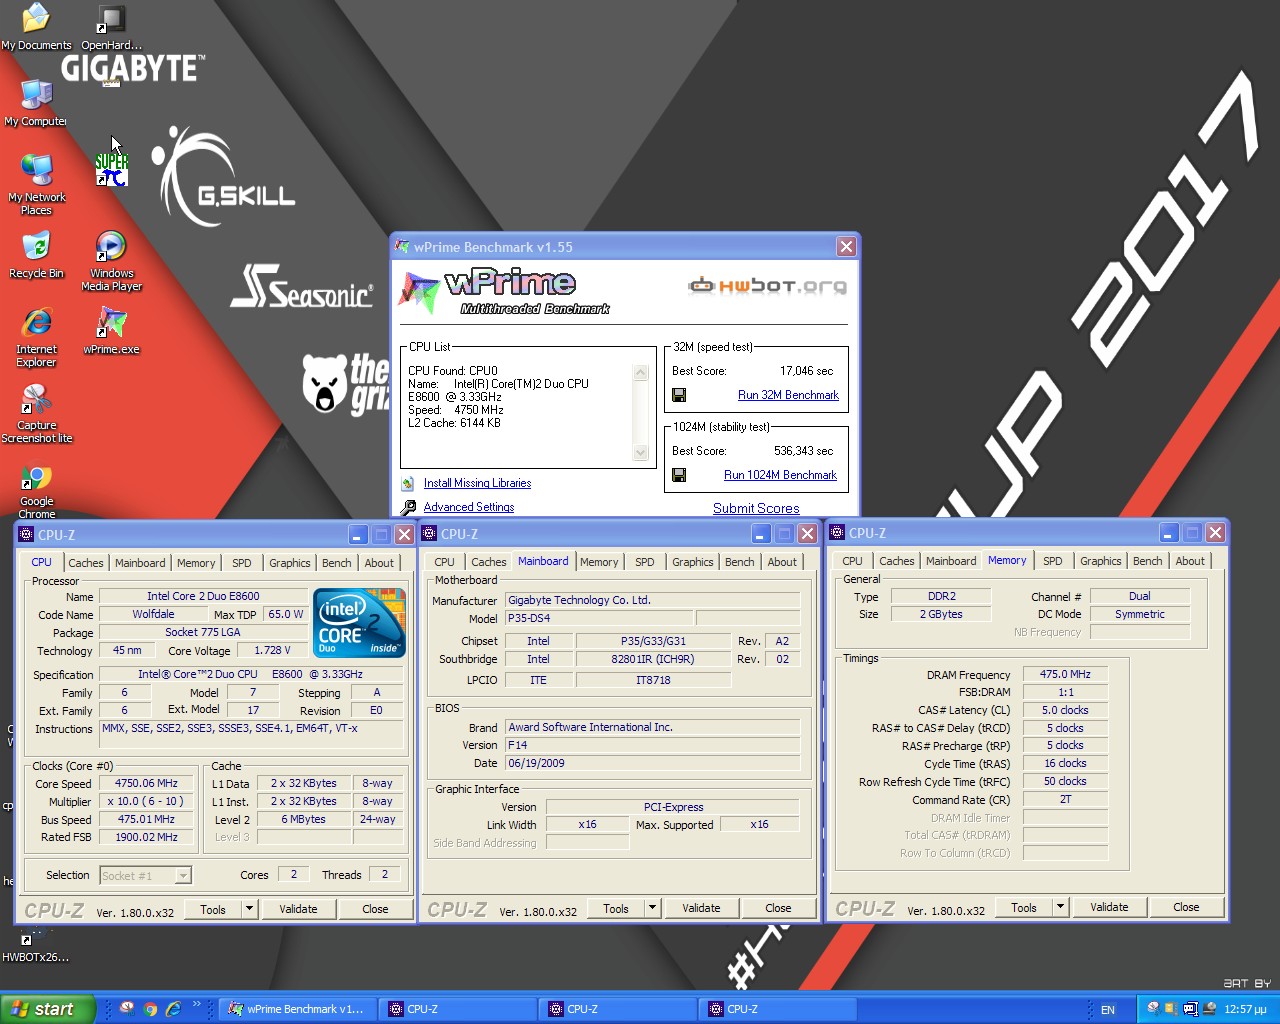This screenshot has height=1024, width=1280.
Task: Open the Install Missing Libraries link
Action: [x=477, y=483]
